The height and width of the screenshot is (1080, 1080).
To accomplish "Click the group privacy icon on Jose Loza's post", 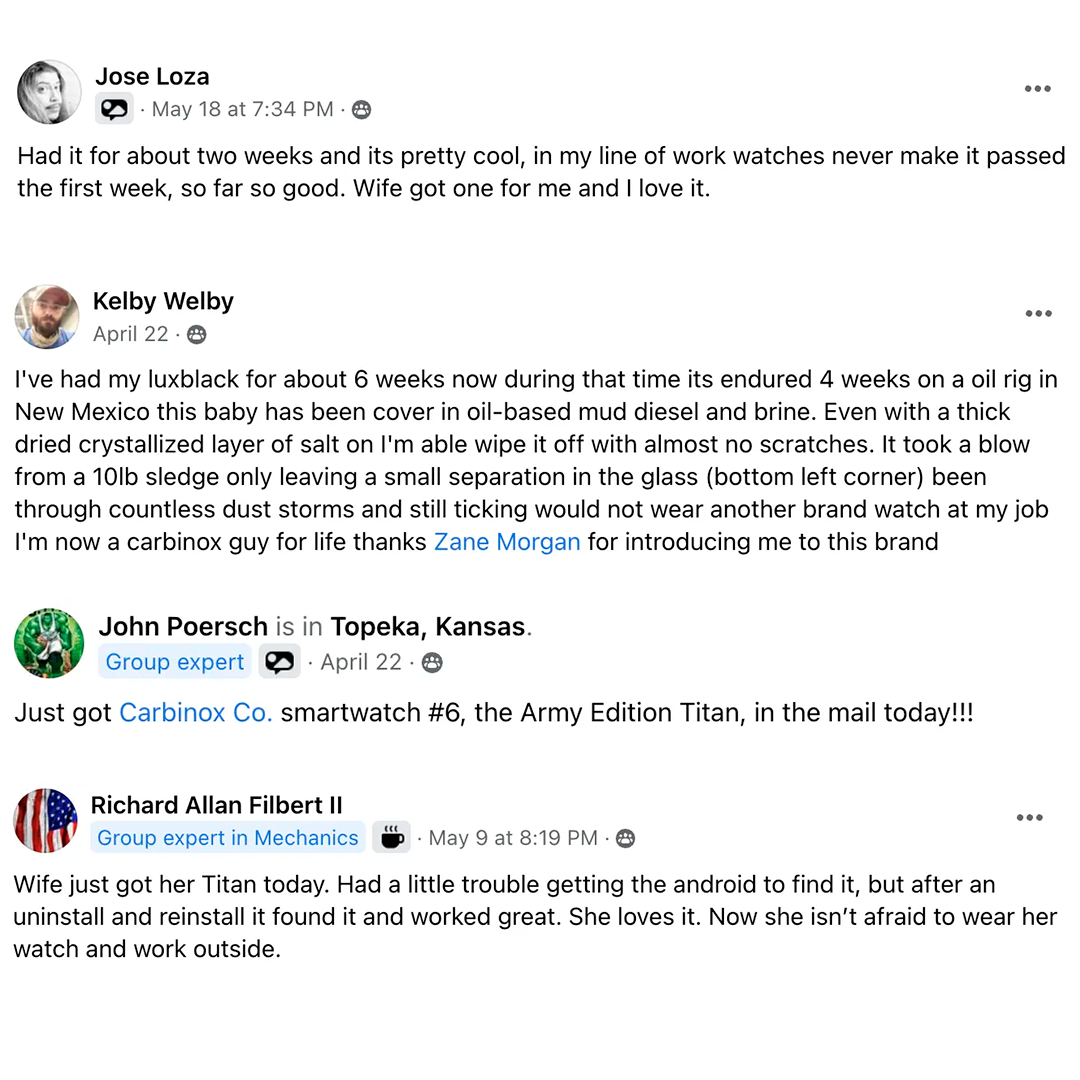I will 362,110.
